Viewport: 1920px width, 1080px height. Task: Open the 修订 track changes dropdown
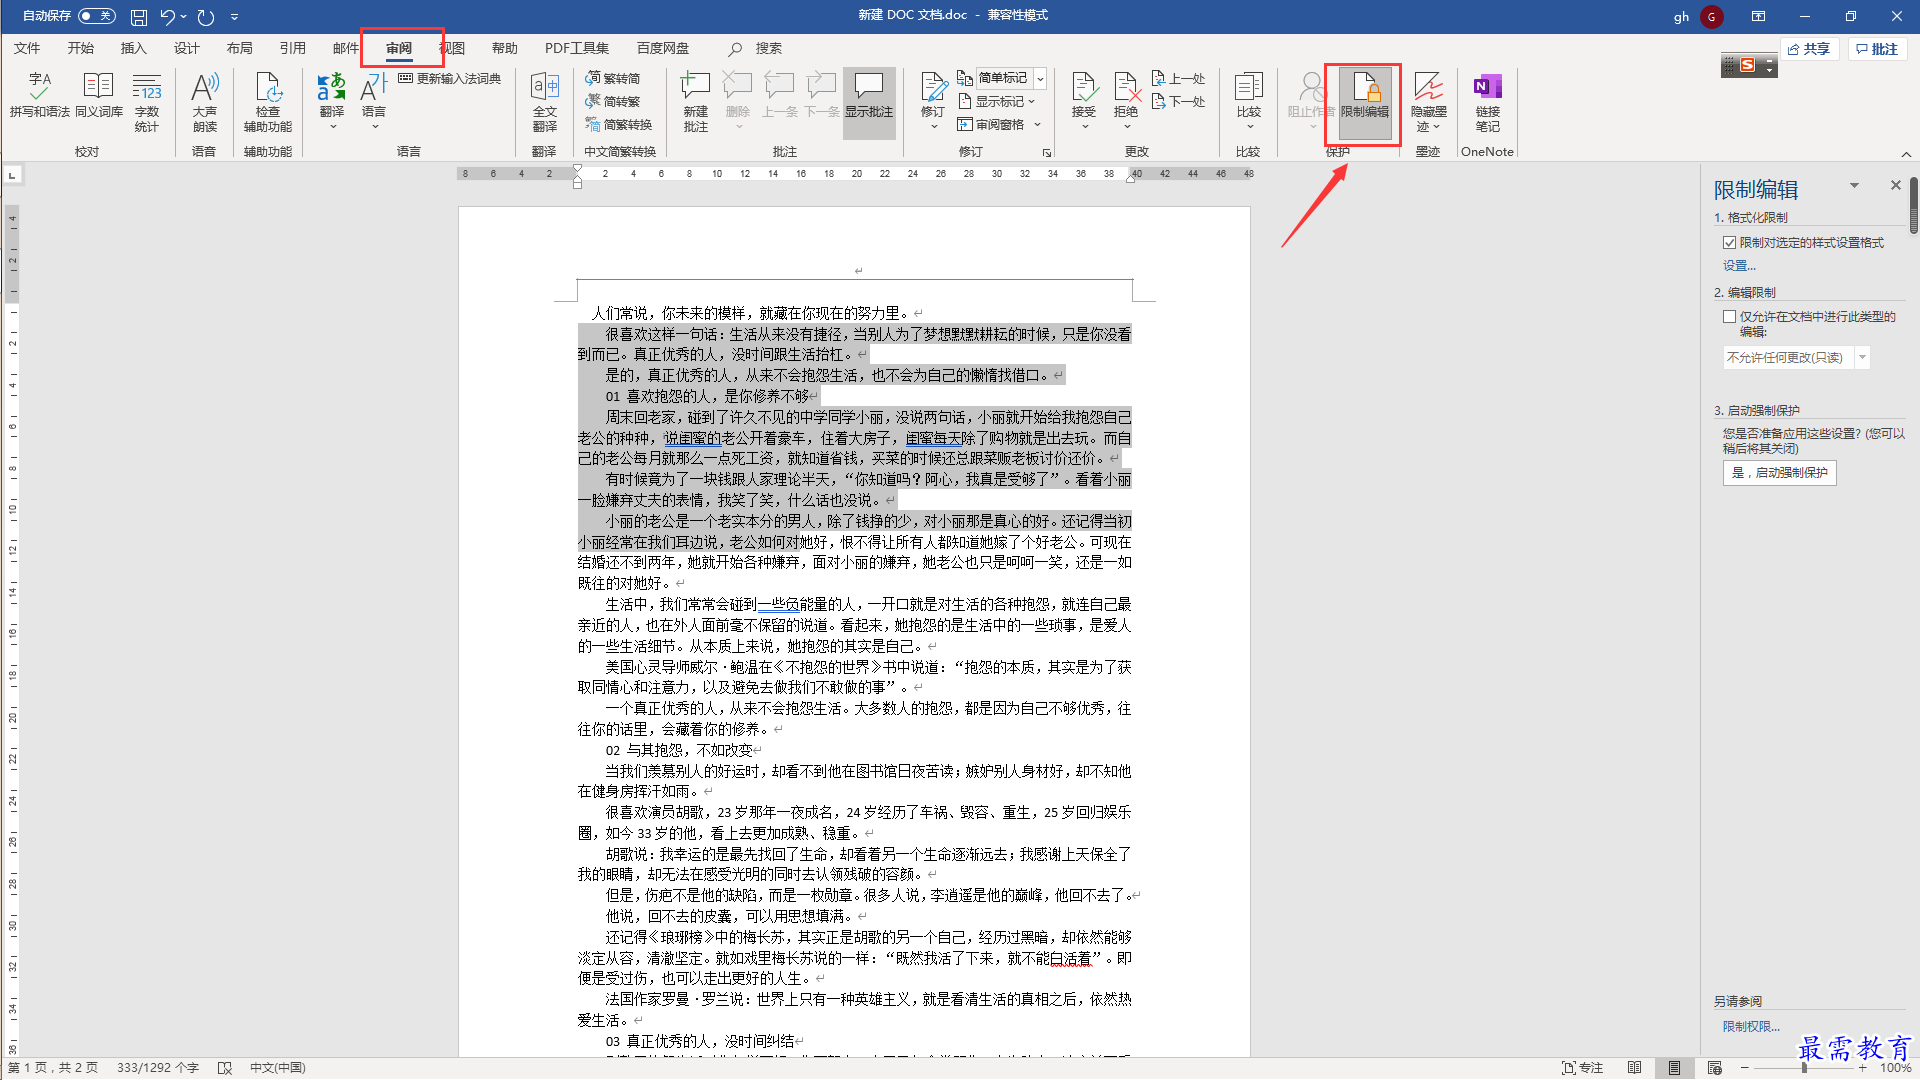point(933,127)
